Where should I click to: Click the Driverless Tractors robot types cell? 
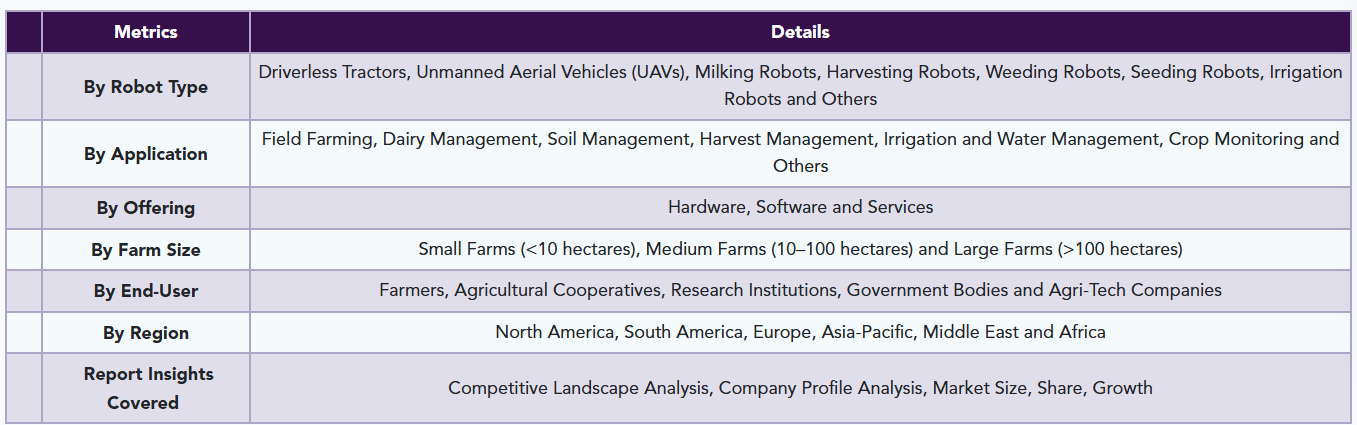pyautogui.click(x=800, y=87)
